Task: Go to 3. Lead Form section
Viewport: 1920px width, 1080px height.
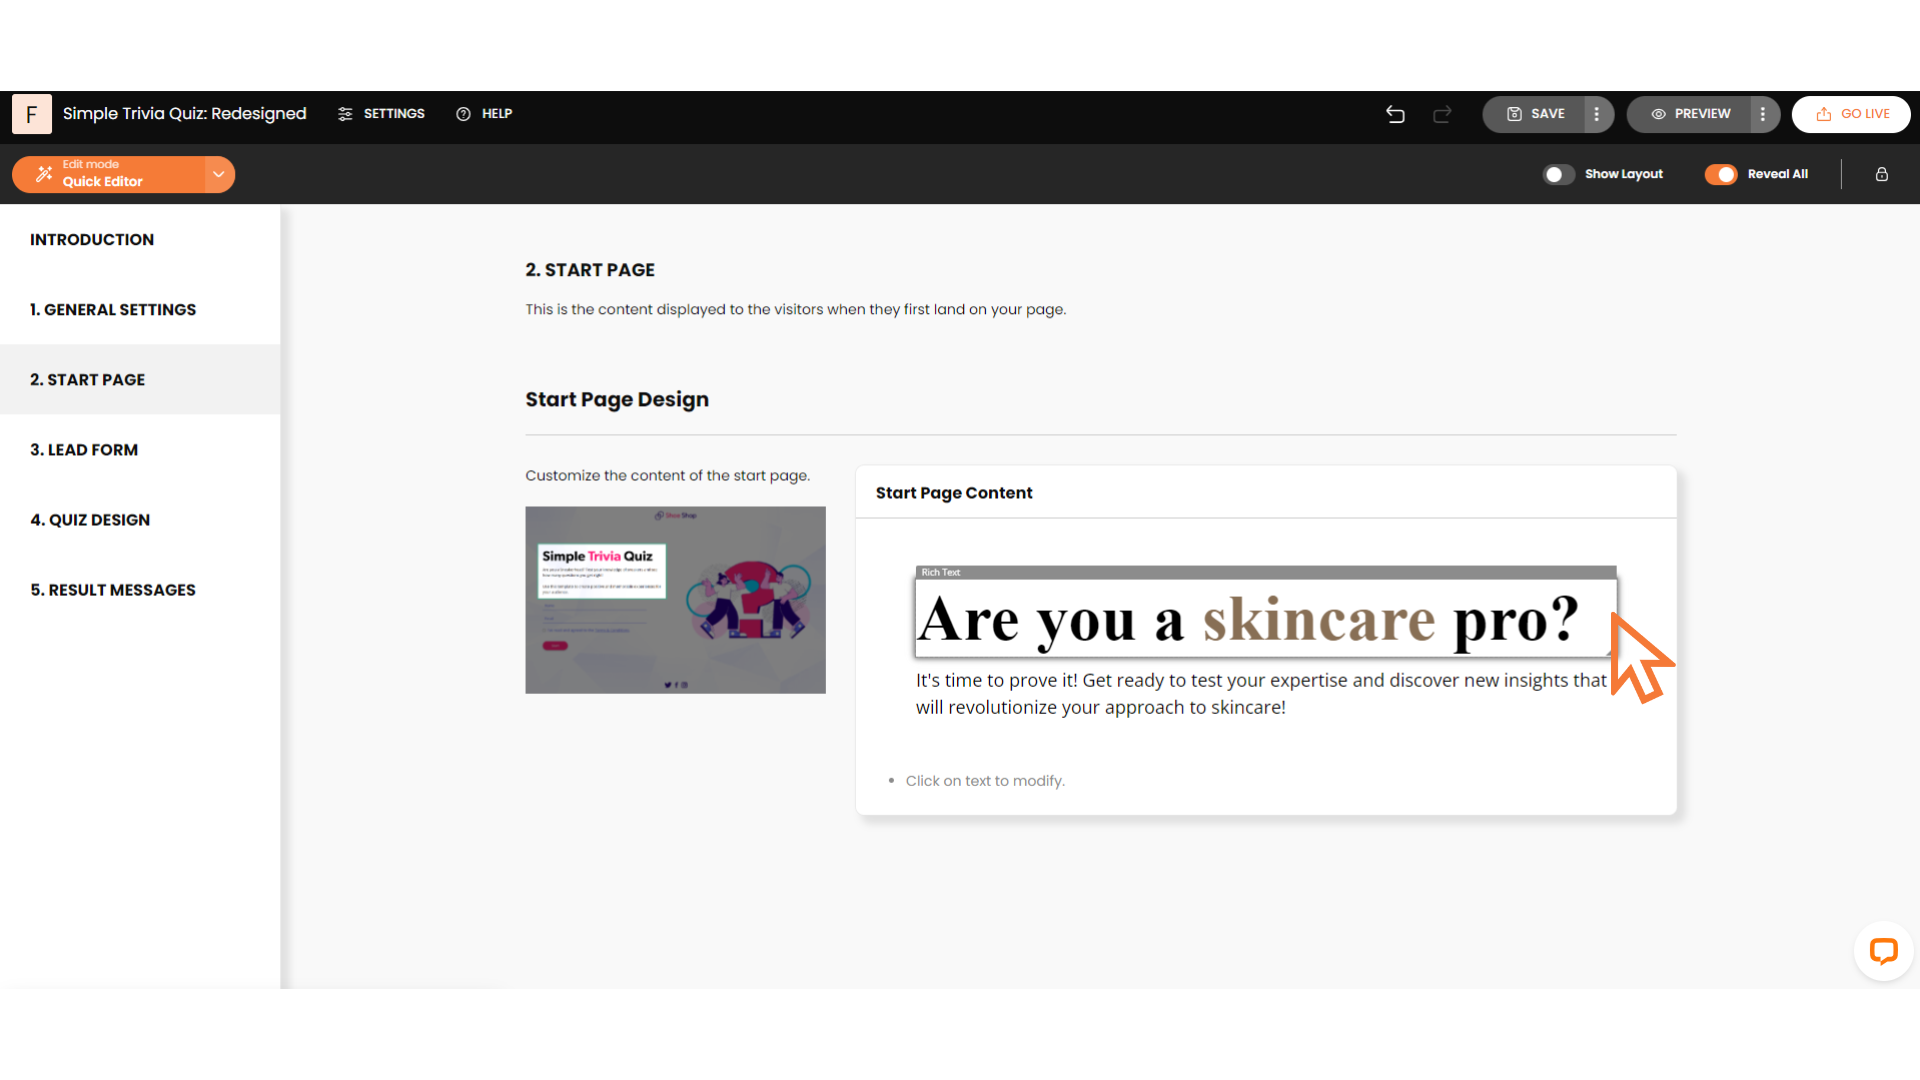Action: pos(84,450)
